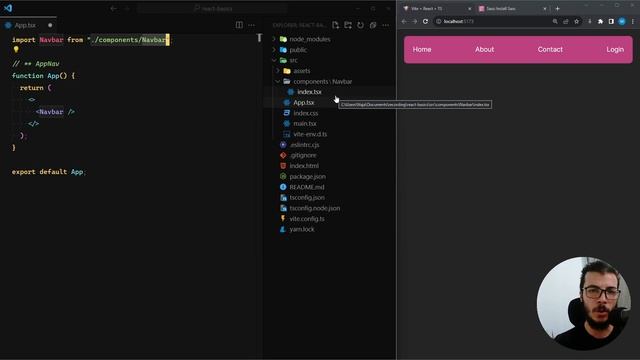Click the share icon in address bar
Screen dimensions: 640x360
pos(566,21)
